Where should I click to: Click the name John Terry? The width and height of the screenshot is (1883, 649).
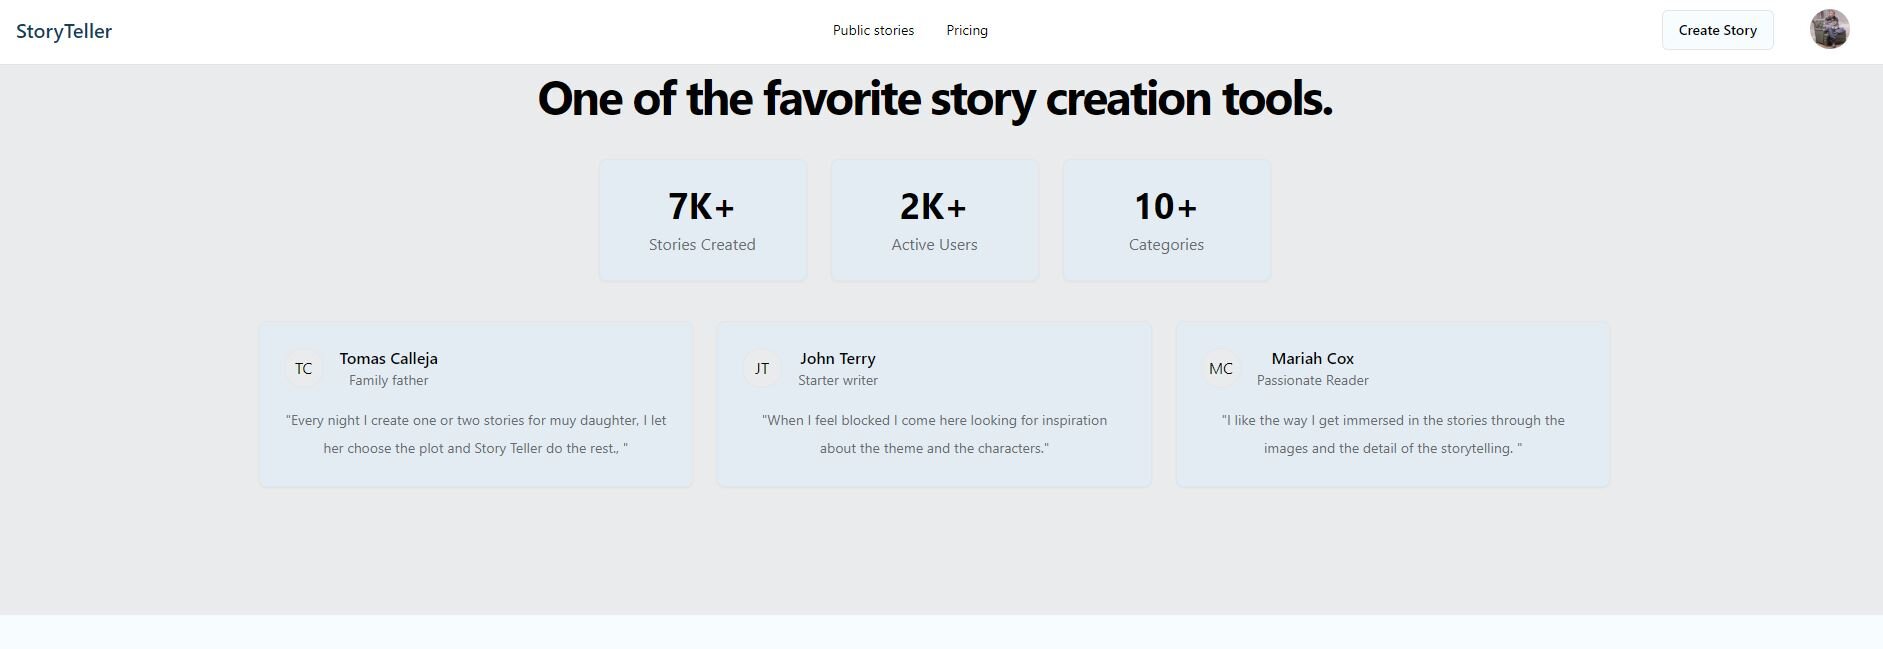click(x=838, y=358)
